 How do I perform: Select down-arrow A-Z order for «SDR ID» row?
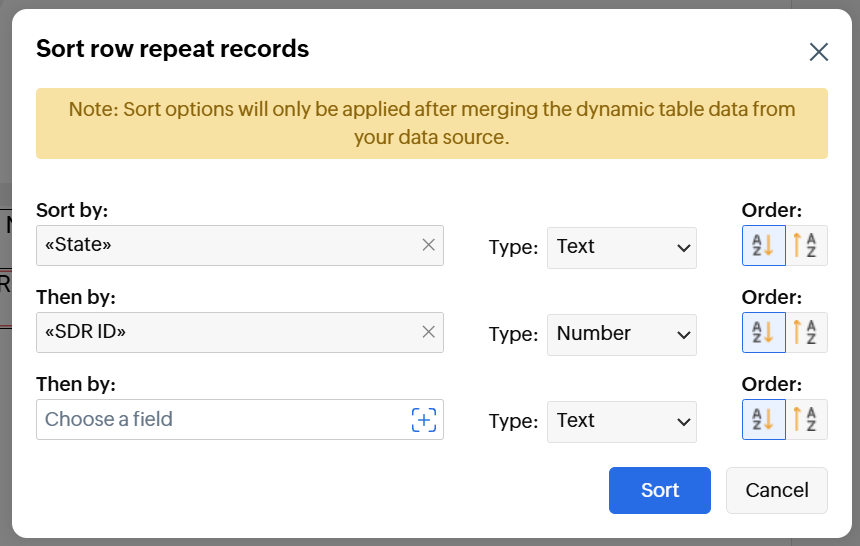763,333
